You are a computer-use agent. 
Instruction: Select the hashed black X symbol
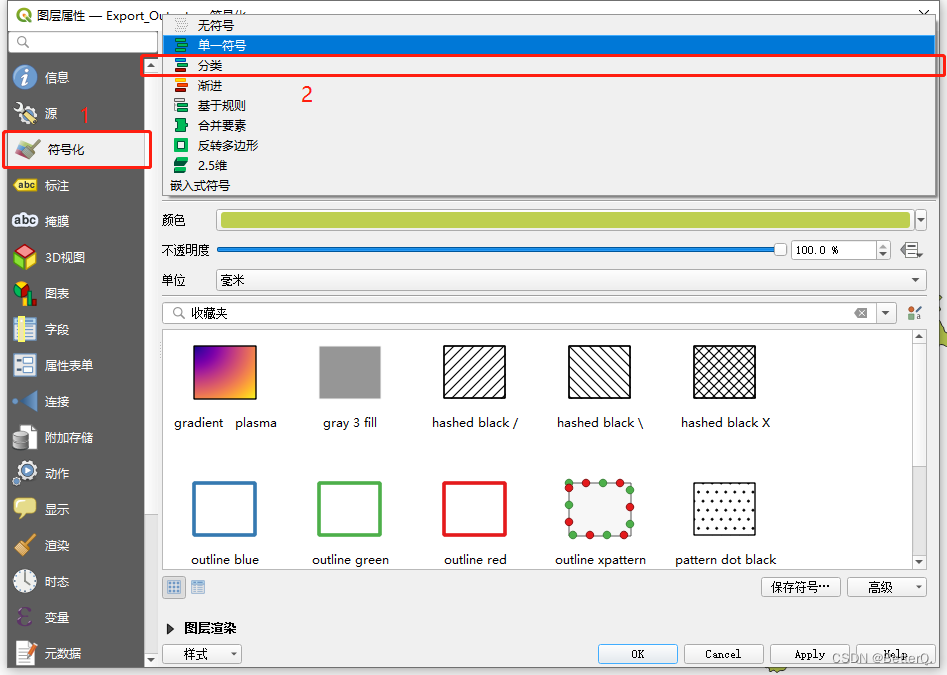[x=725, y=386]
